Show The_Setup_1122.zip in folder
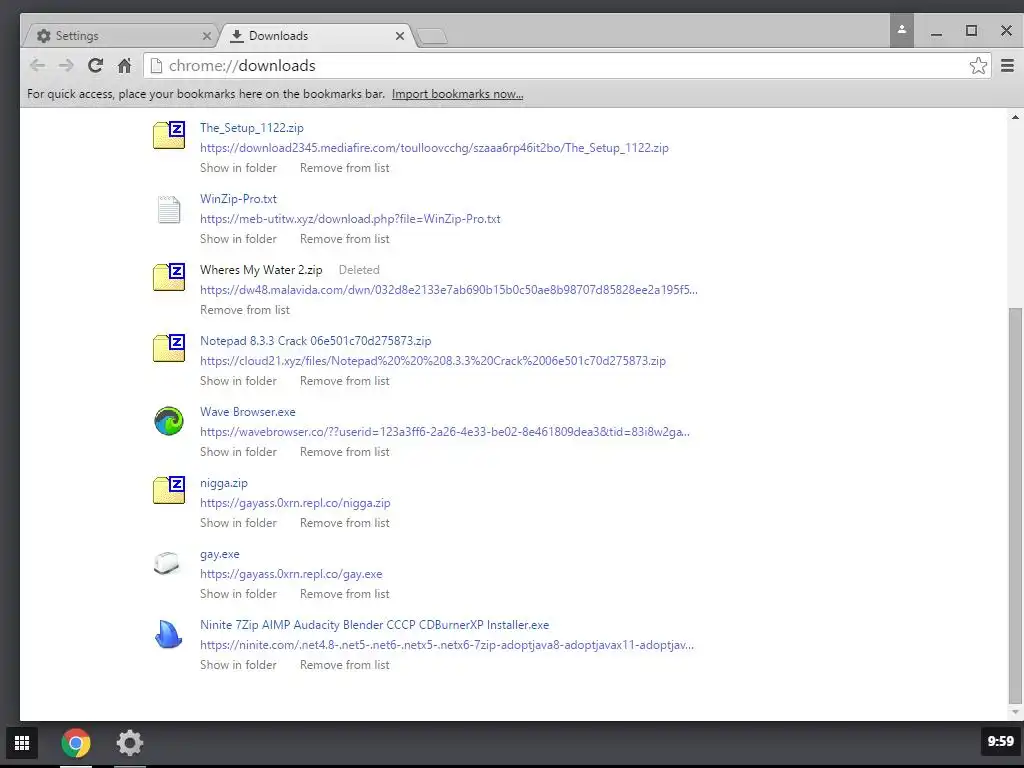Screen dimensions: 1024x768 pos(238,168)
